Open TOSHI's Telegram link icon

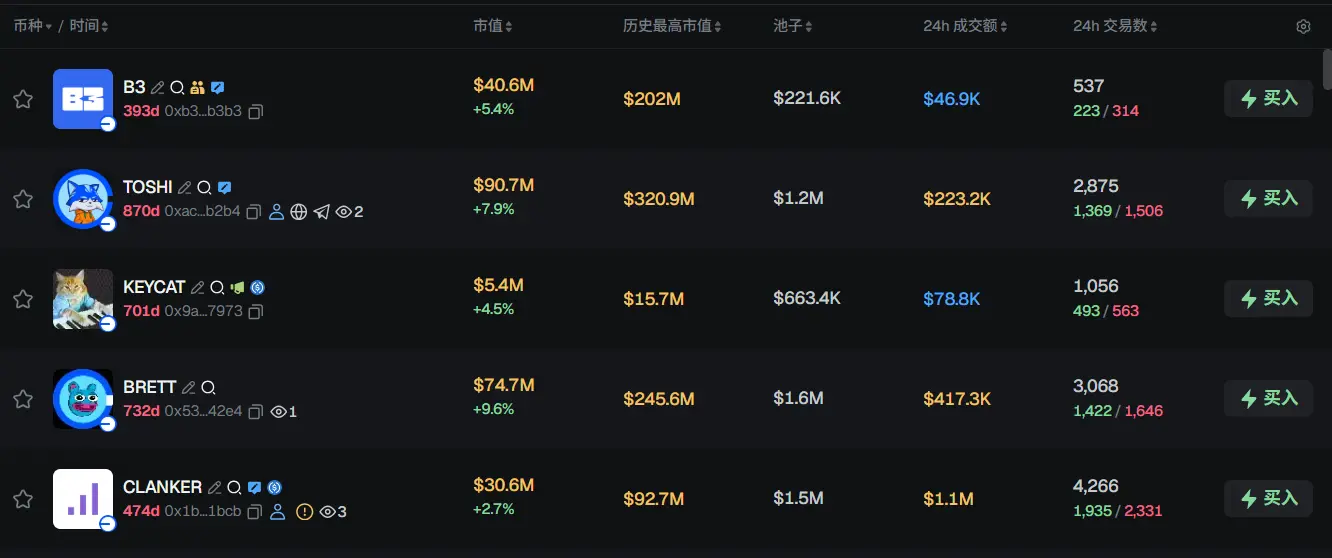point(321,212)
